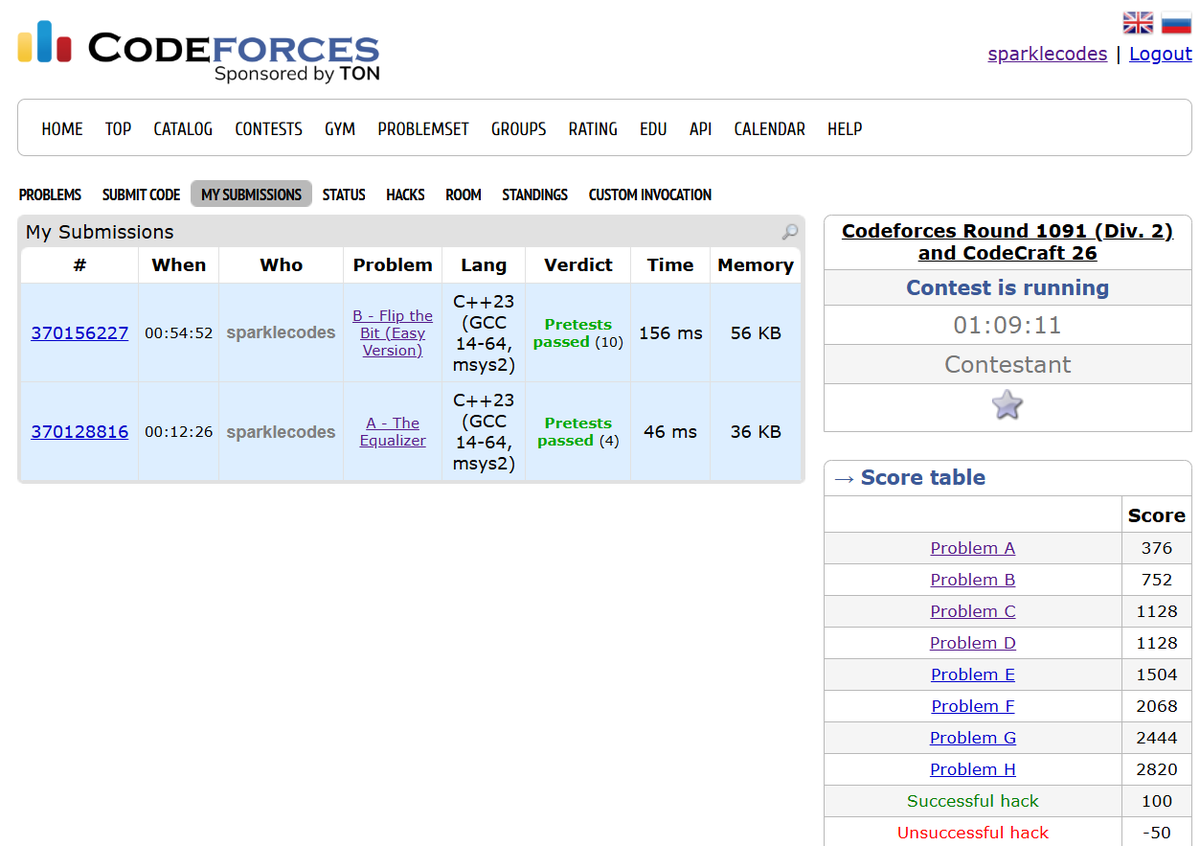Open Problem C in the score table
The width and height of the screenshot is (1200, 846).
pos(973,611)
